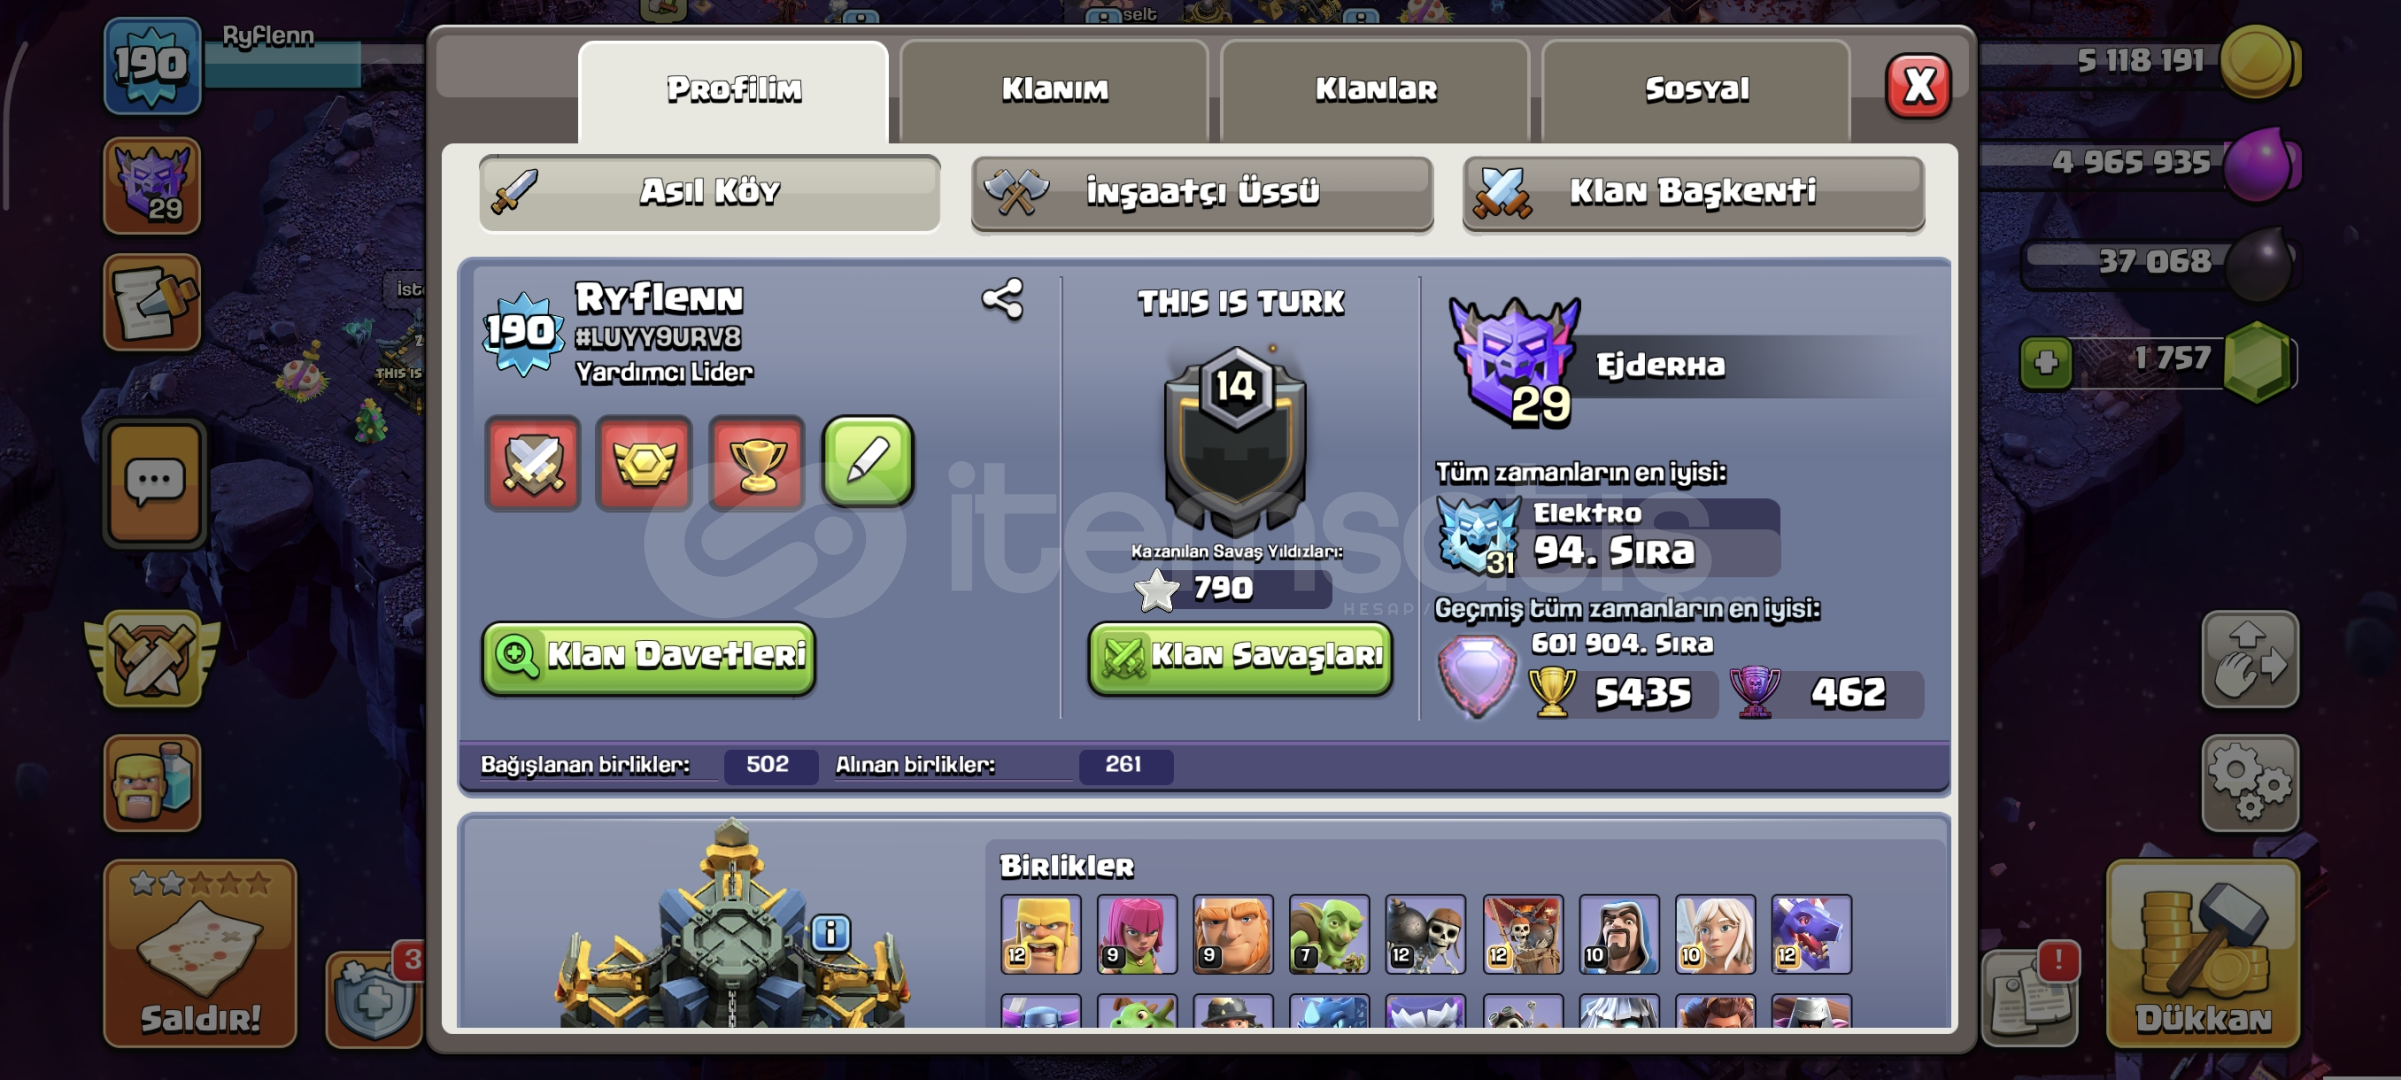Switch to the Sosyal tab
Viewport: 2401px width, 1080px height.
[x=1696, y=90]
